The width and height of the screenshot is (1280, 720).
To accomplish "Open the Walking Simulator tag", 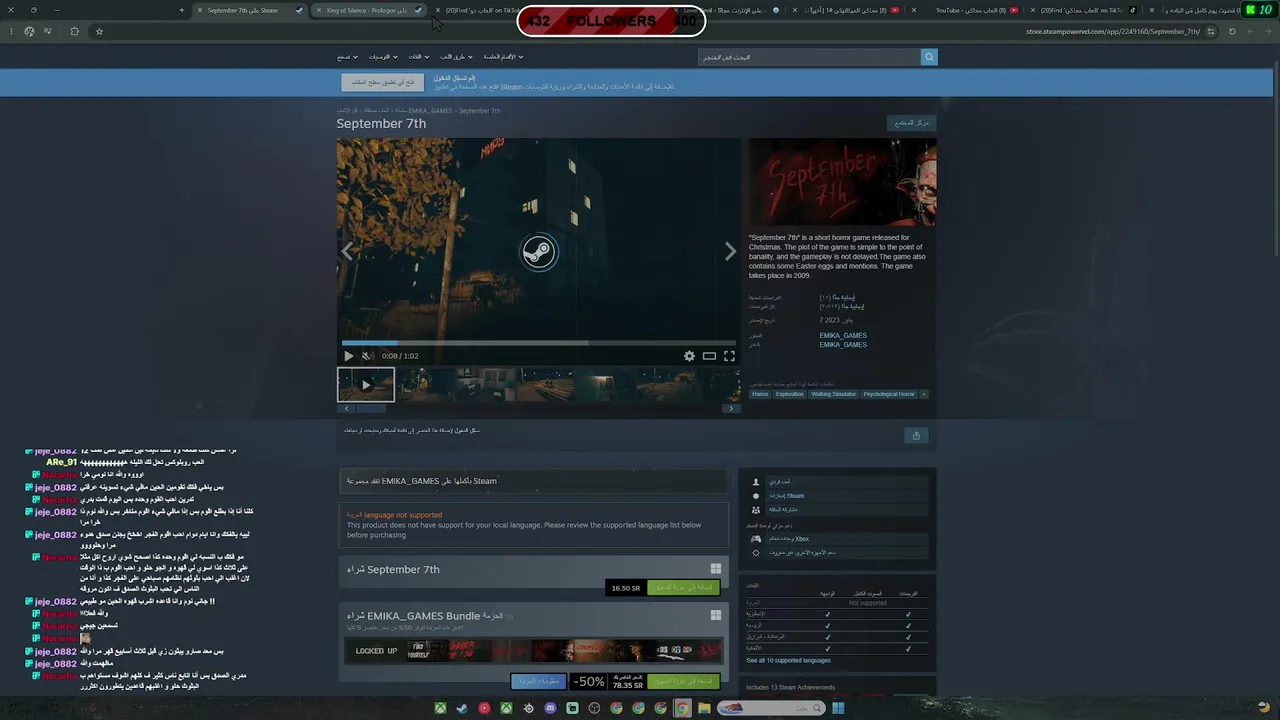I will [833, 394].
